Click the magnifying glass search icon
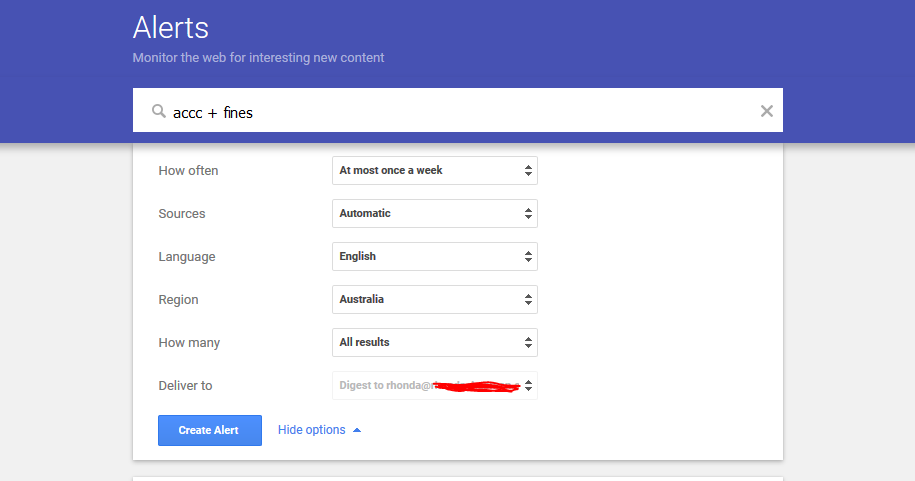 point(158,112)
